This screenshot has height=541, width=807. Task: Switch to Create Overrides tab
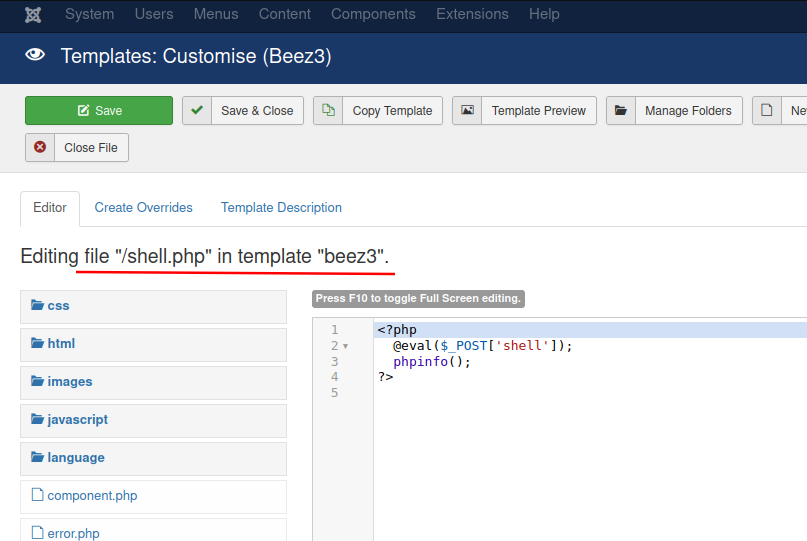point(144,208)
